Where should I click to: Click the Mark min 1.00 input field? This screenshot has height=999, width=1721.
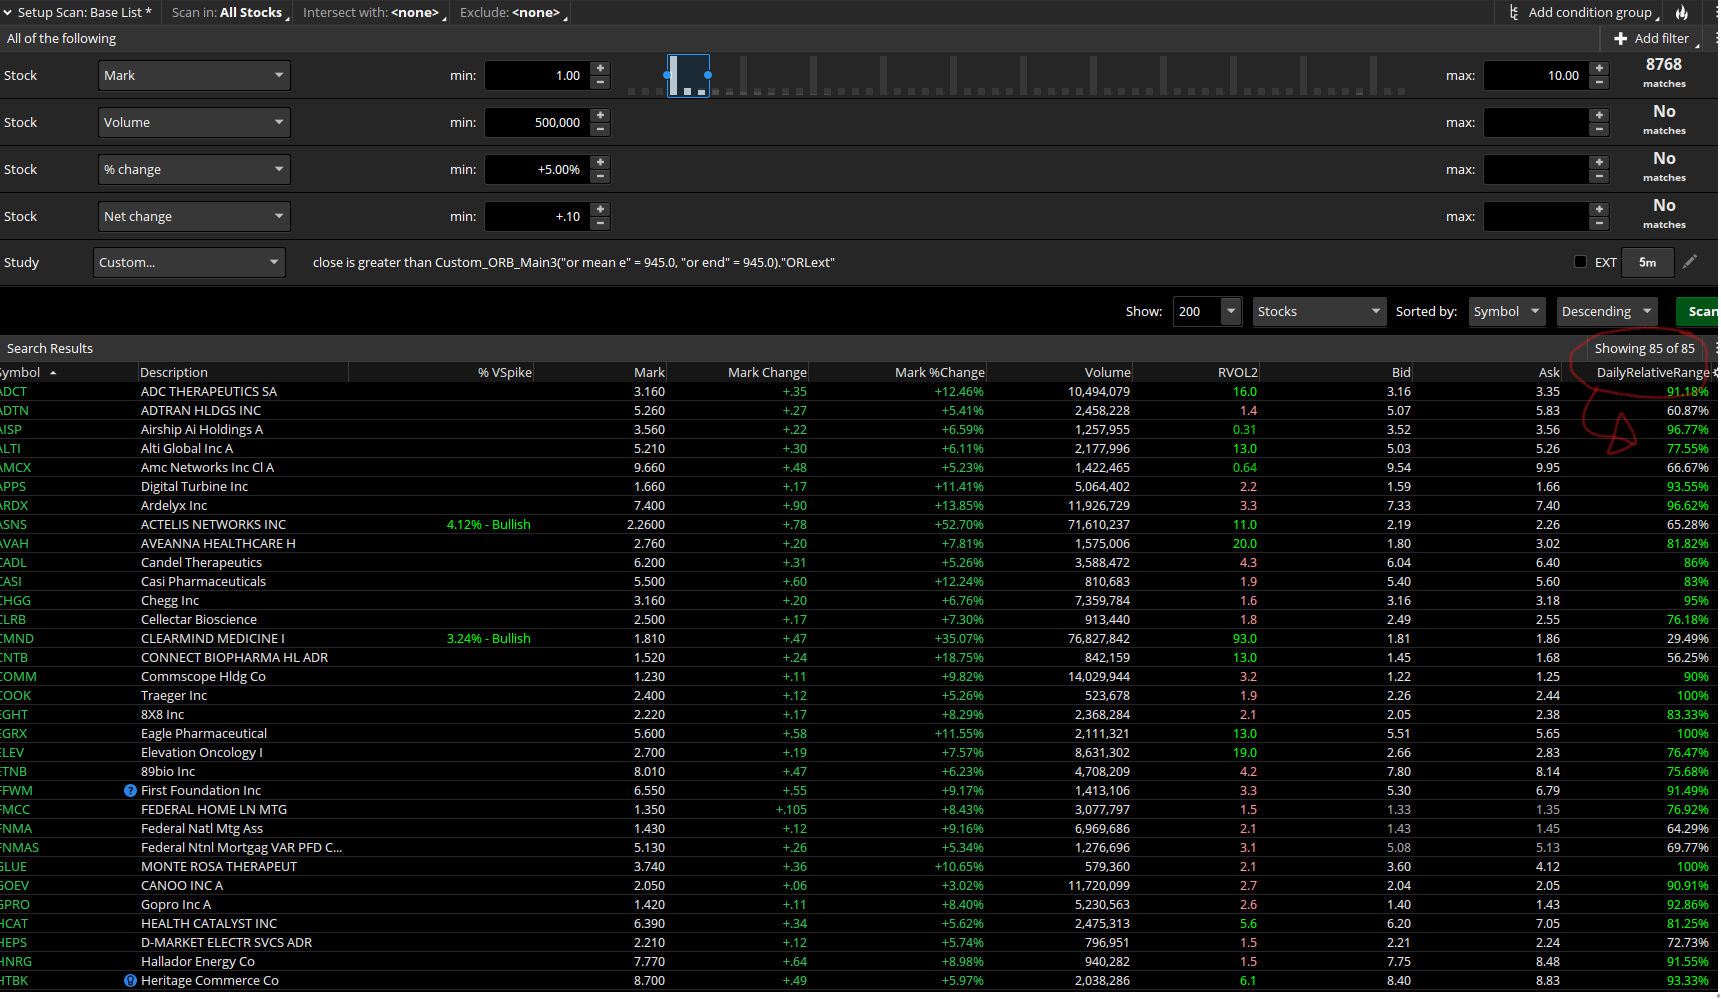537,76
